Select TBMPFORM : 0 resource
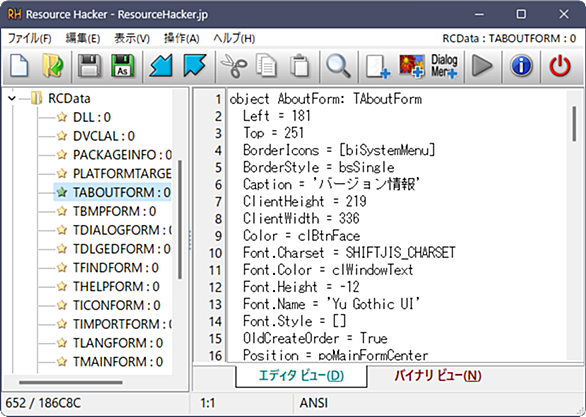Screen dimensions: 586x417 [114, 211]
